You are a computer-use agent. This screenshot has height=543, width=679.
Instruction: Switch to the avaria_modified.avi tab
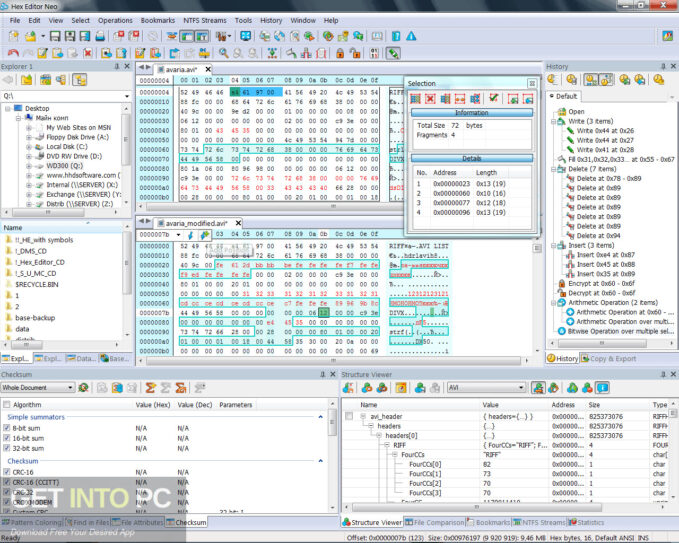[x=196, y=223]
